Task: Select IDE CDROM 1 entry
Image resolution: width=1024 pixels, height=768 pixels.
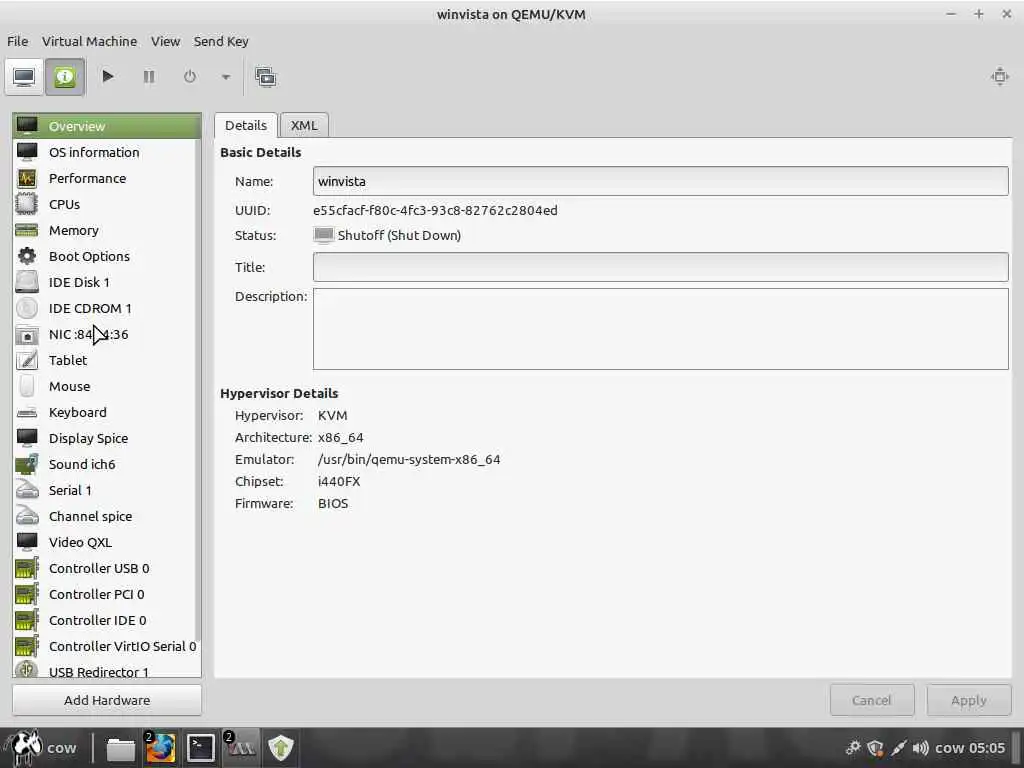Action: pos(106,308)
